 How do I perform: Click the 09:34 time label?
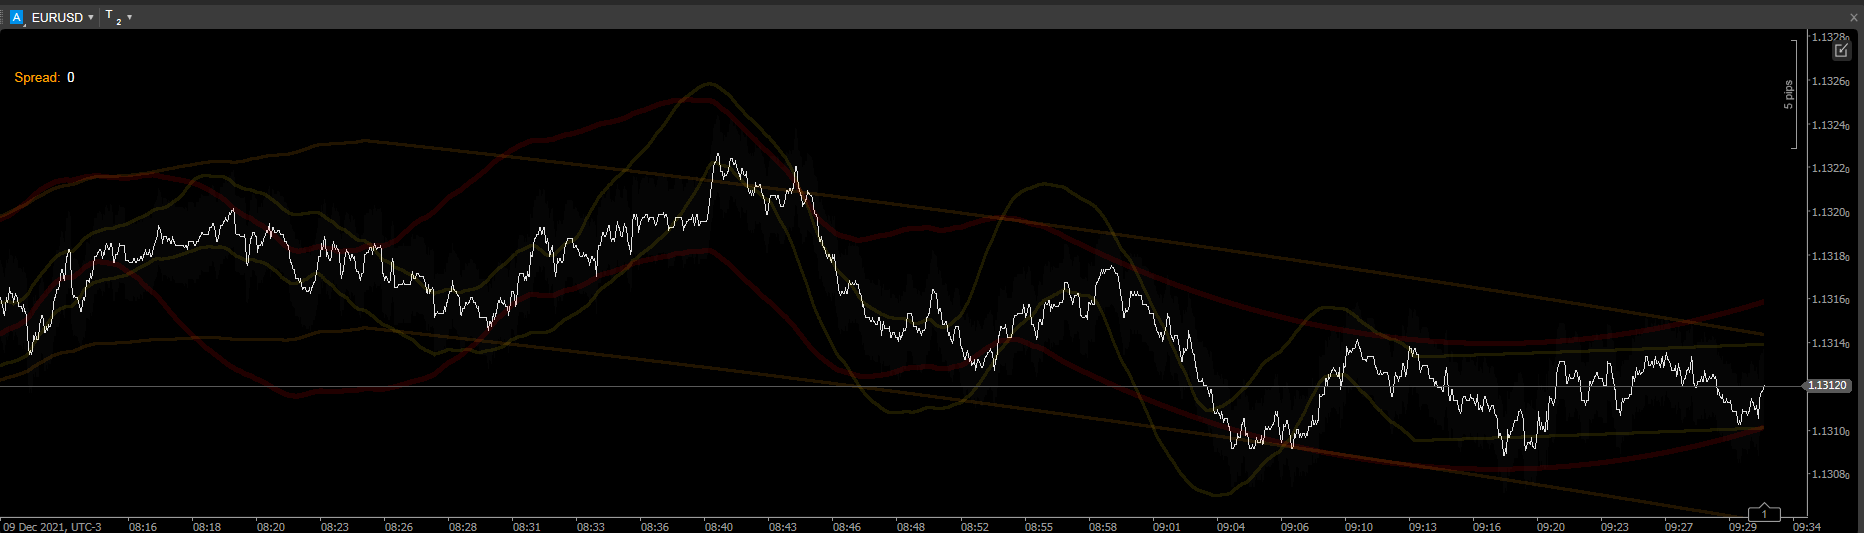coord(1806,526)
